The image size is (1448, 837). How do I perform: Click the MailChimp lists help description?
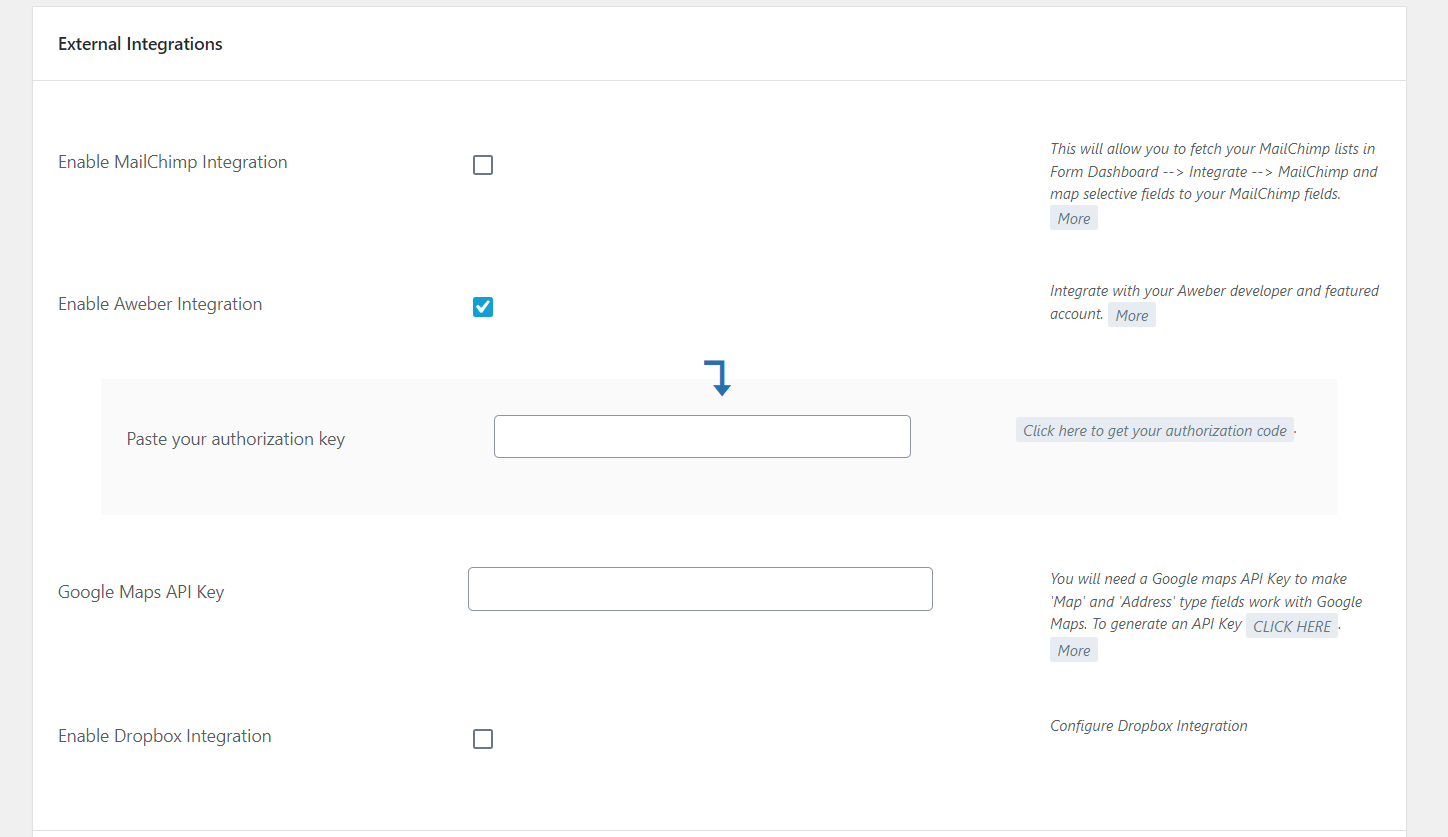pos(1212,171)
